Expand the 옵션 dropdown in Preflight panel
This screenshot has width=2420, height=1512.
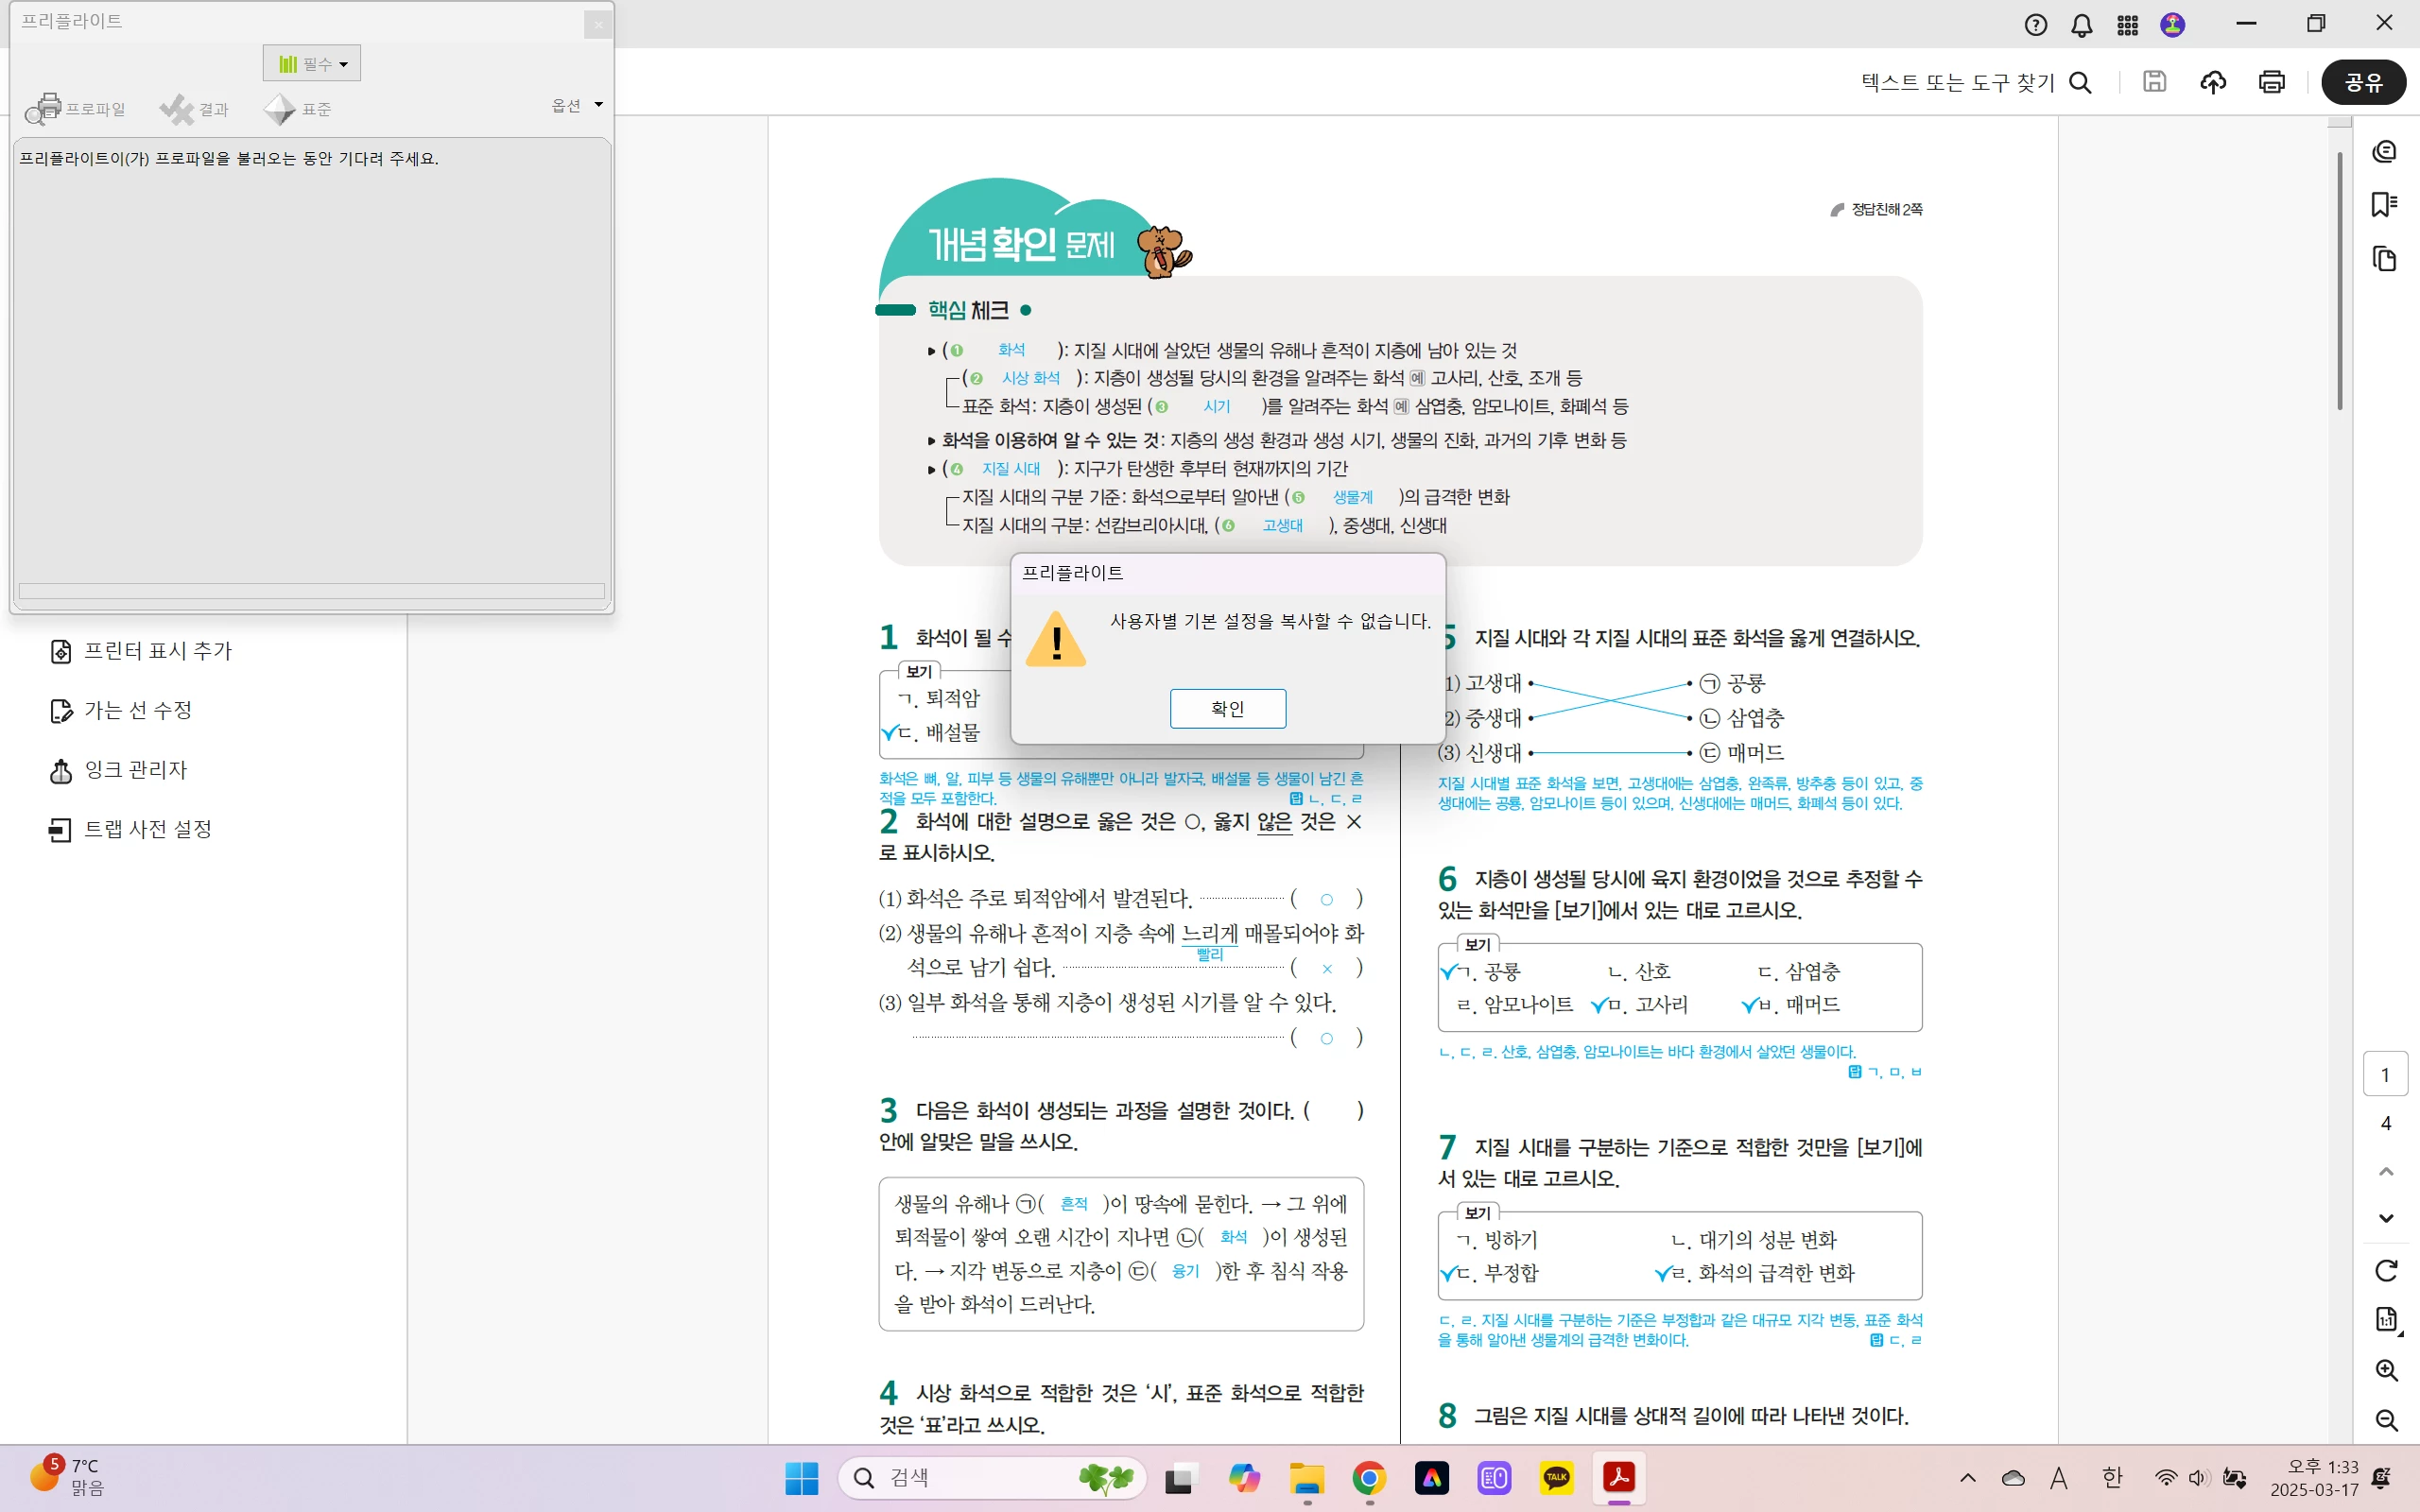[577, 105]
